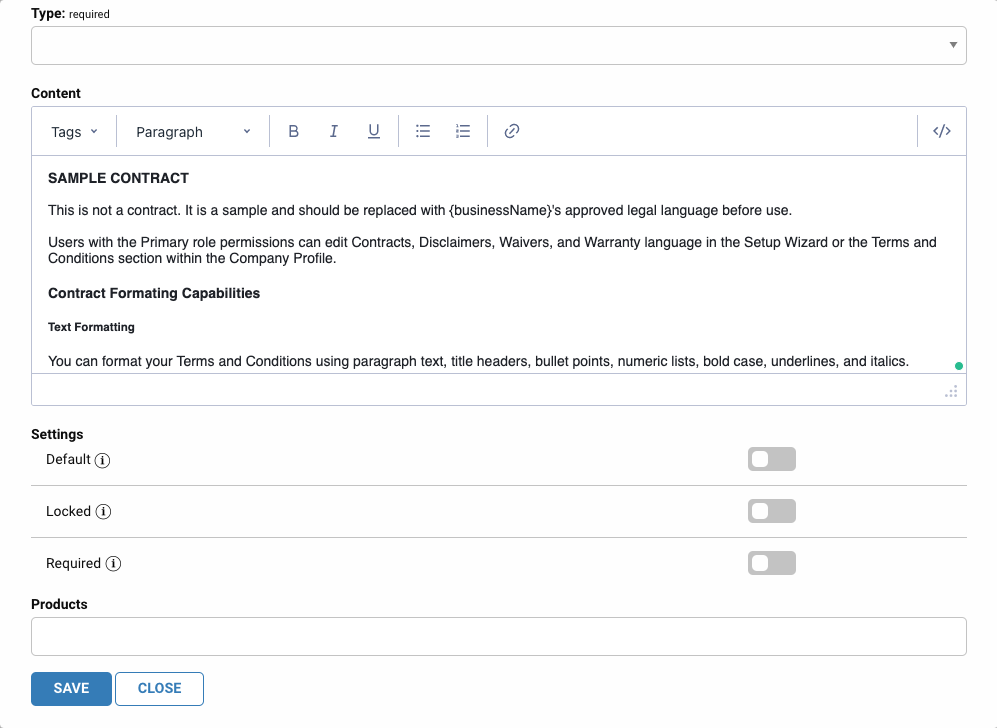Toggle the Default setting switch

[771, 459]
